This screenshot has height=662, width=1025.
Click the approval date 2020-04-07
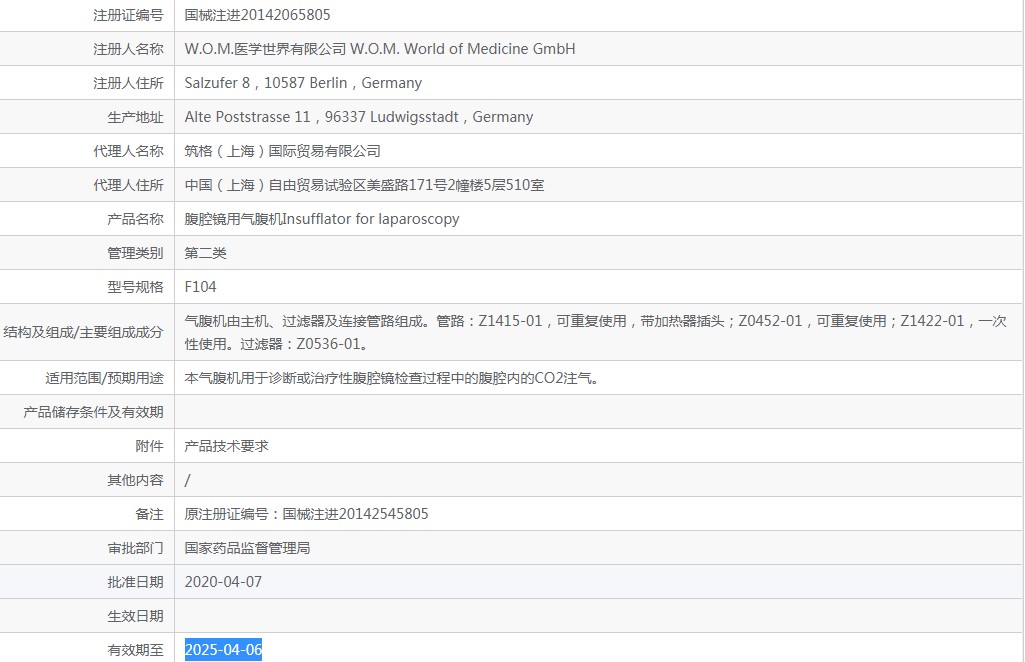(x=224, y=582)
